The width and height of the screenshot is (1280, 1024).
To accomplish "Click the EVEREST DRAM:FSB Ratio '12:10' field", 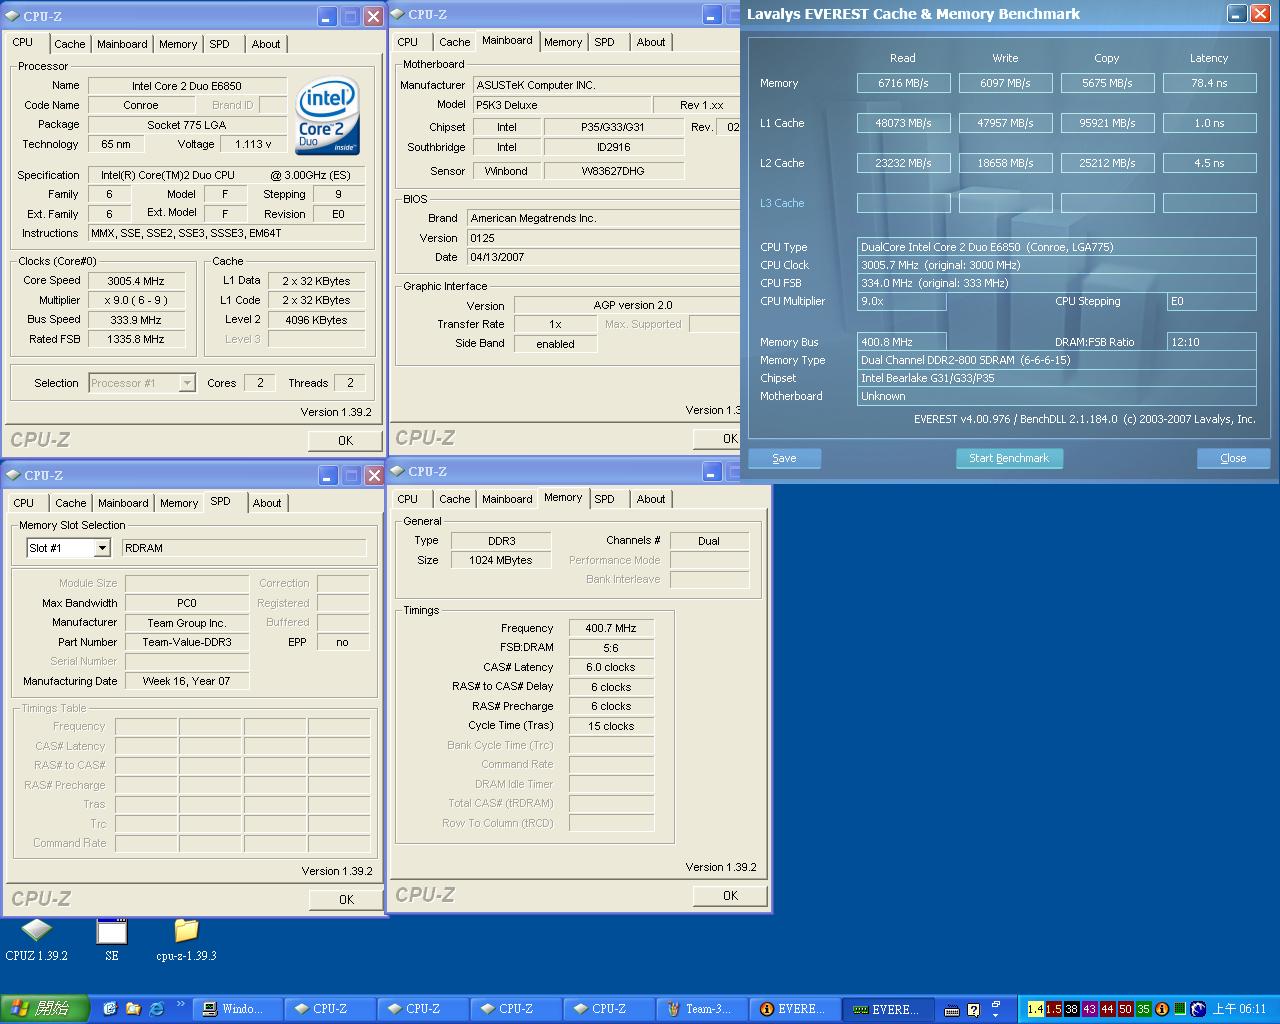I will (1211, 342).
